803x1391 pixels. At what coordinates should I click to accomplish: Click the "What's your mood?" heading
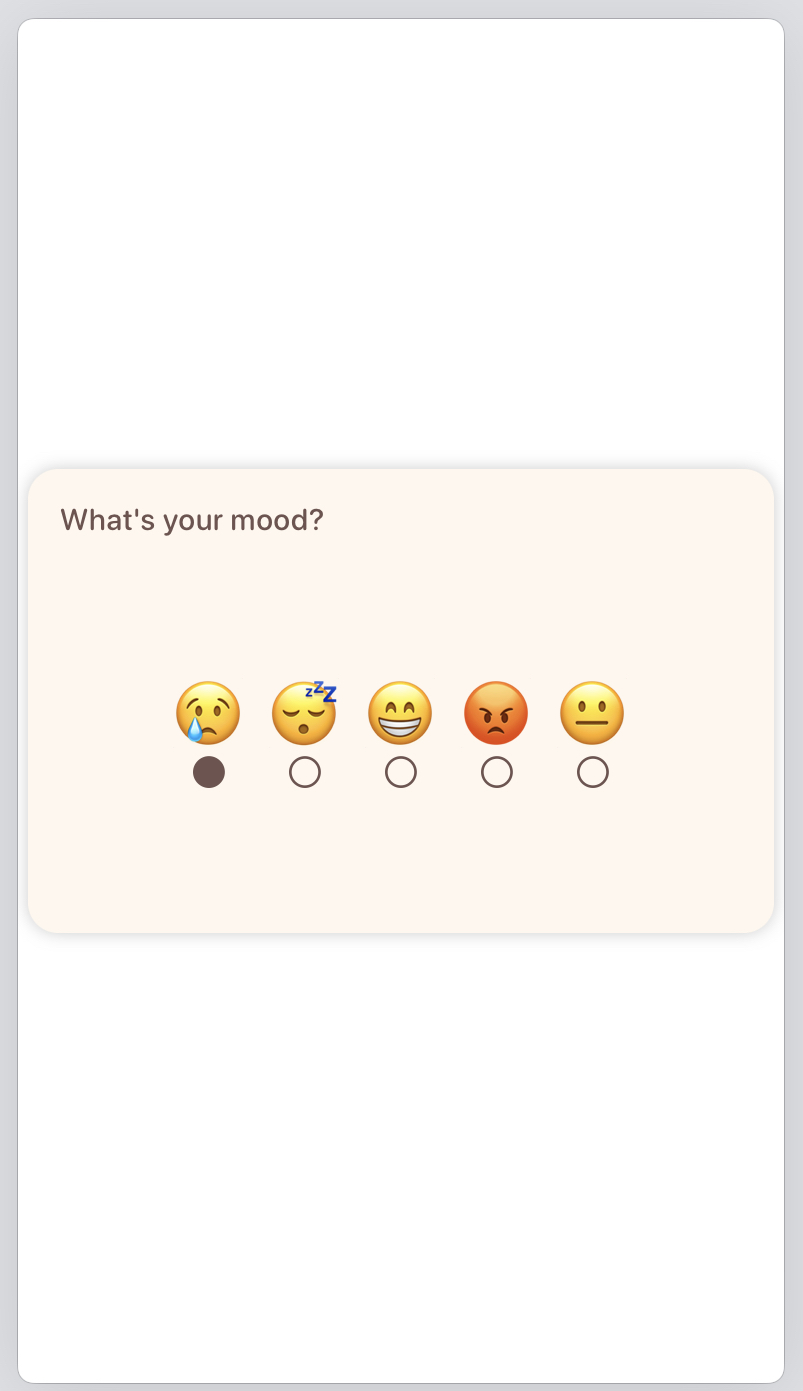tap(192, 520)
